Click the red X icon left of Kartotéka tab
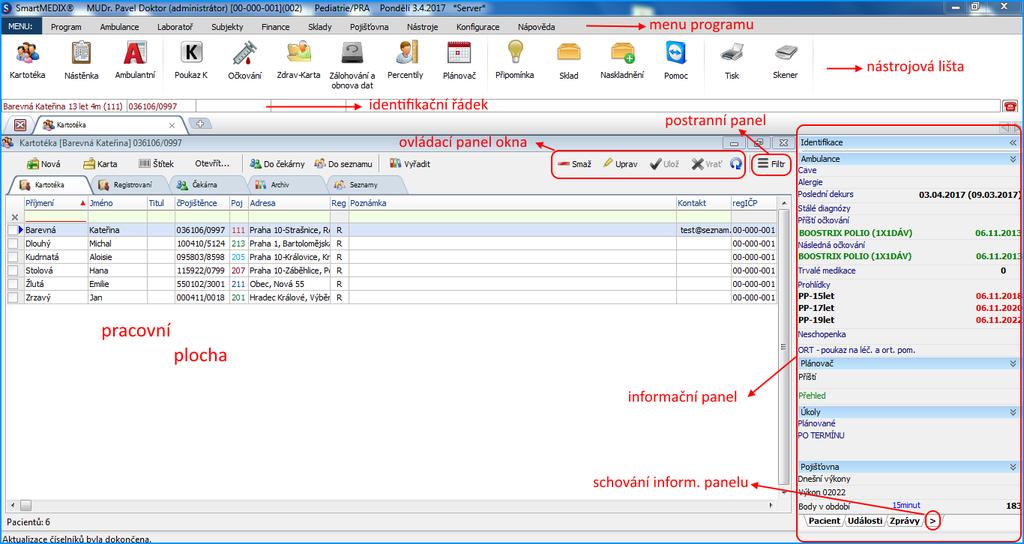 [20, 125]
